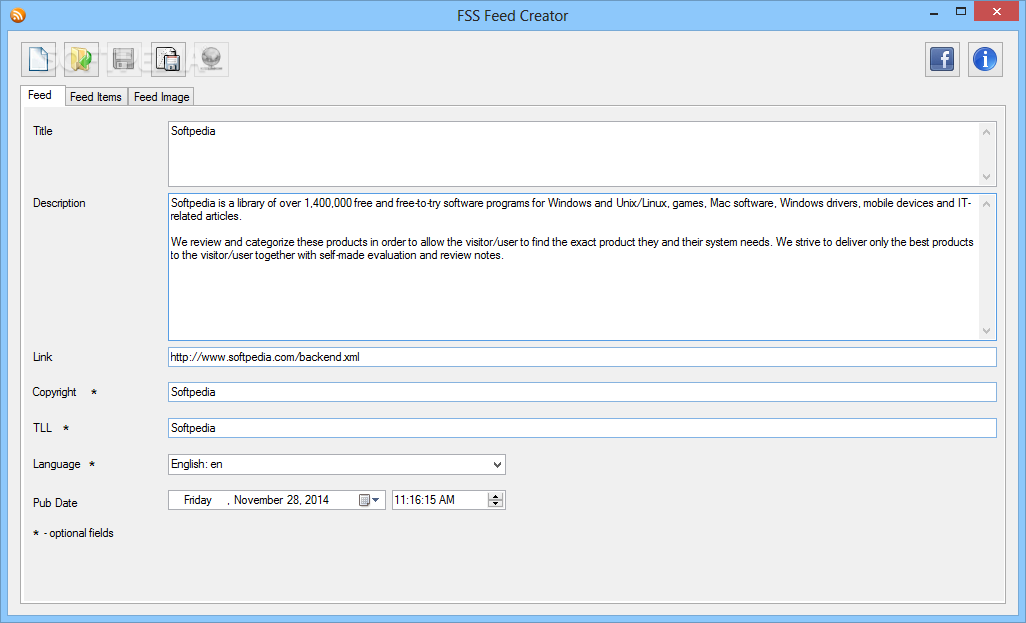Switch to the Feed tab
Screen dimensions: 1026x623
point(43,96)
